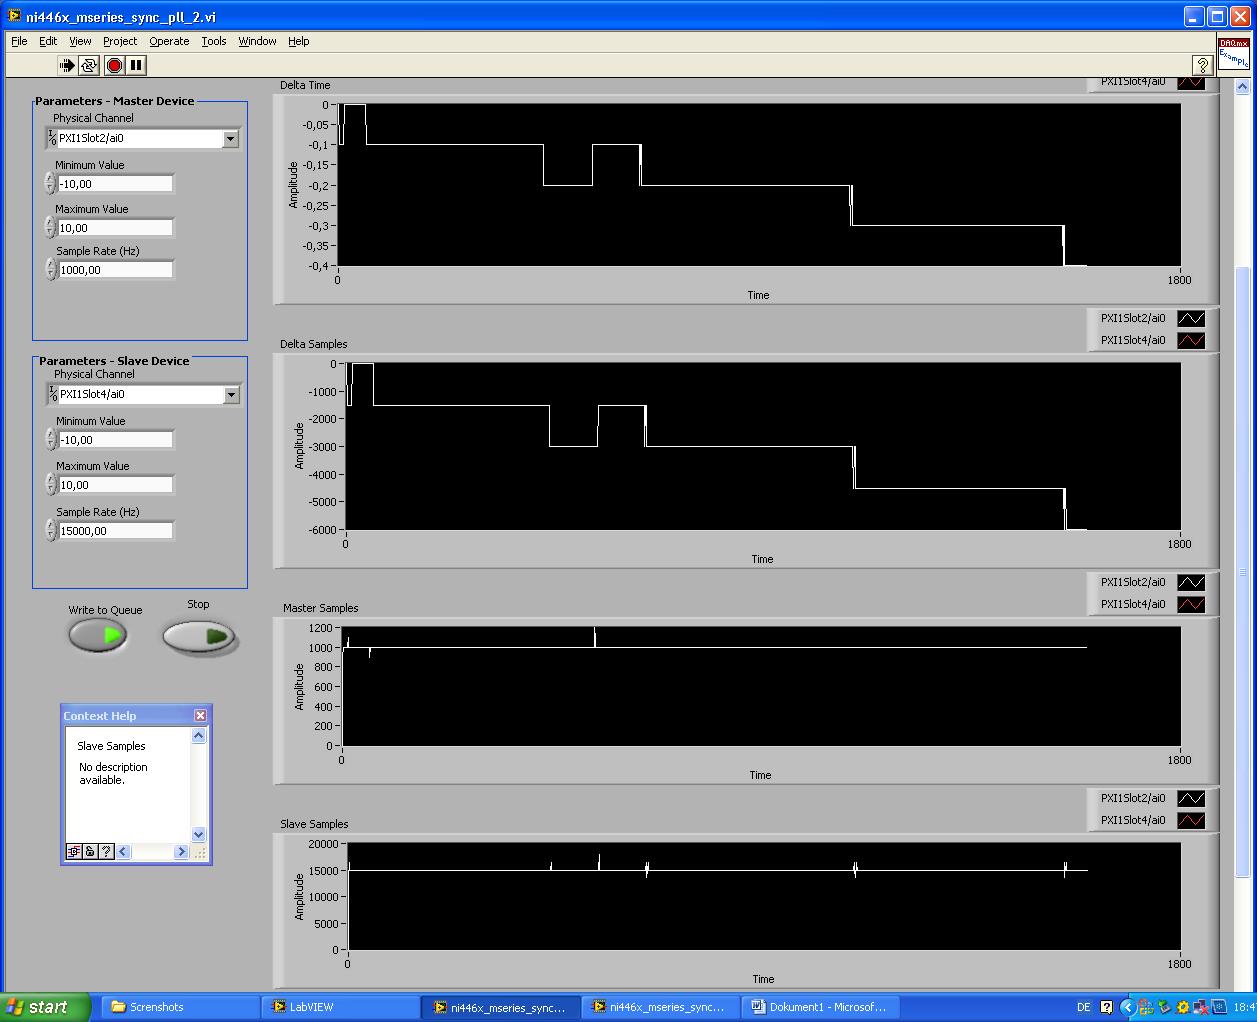Click the stepper beside Master Sample Rate
This screenshot has width=1257, height=1022.
coord(50,270)
